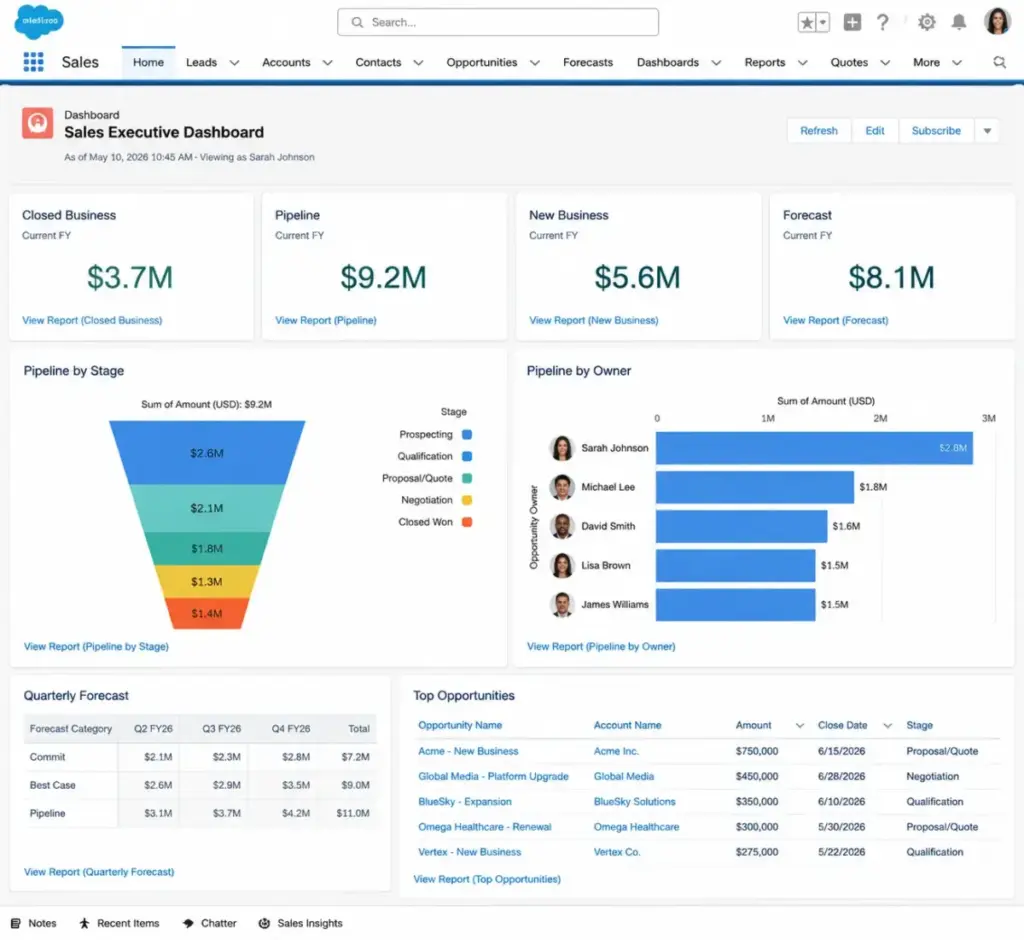Click the global actions plus icon
Screen dimensions: 1024x940
pos(852,22)
